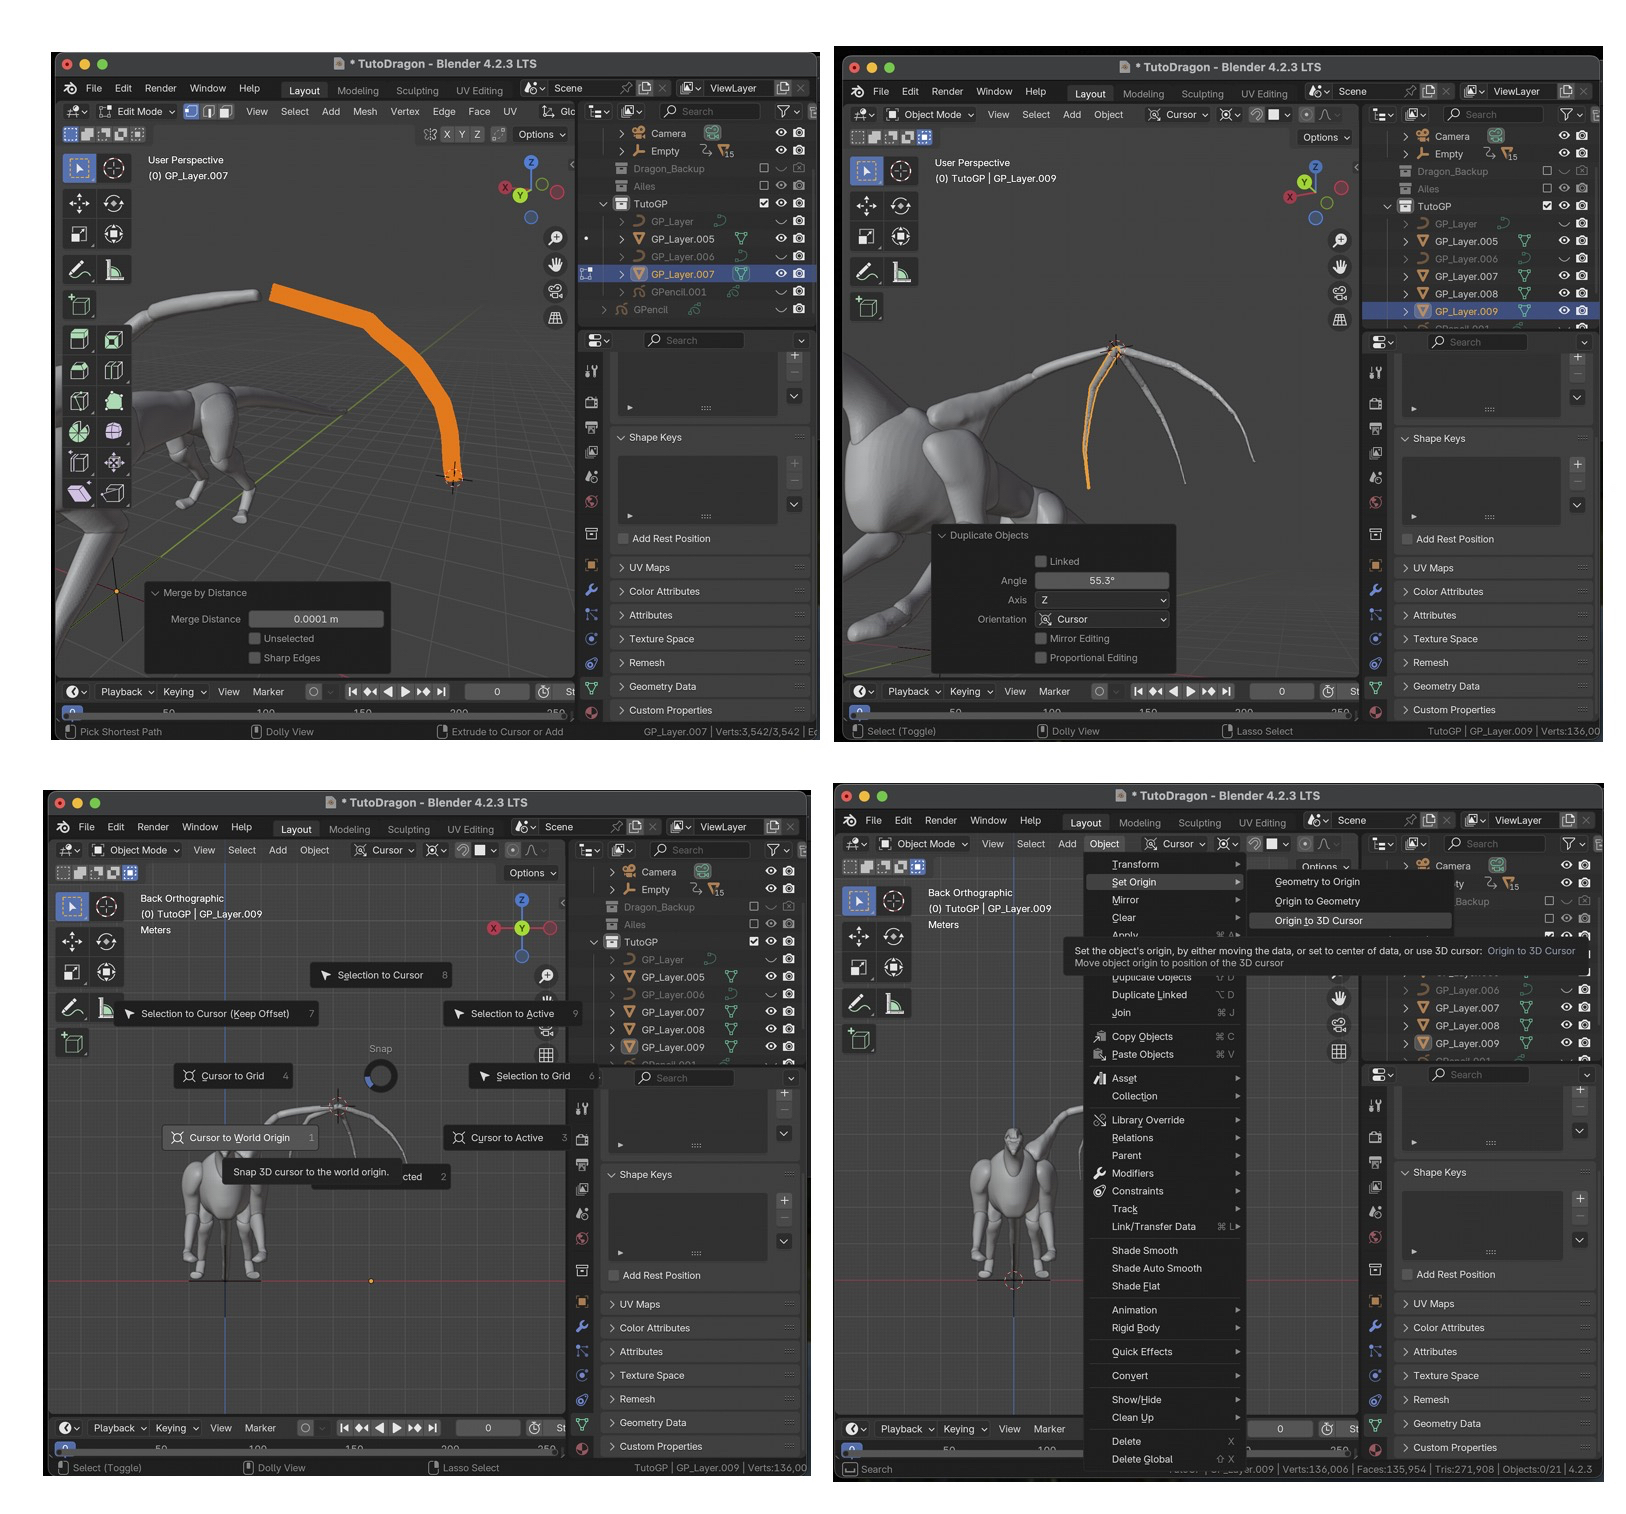Enable Linked checkbox in Duplicate Objects
This screenshot has height=1514, width=1626.
(x=1041, y=562)
